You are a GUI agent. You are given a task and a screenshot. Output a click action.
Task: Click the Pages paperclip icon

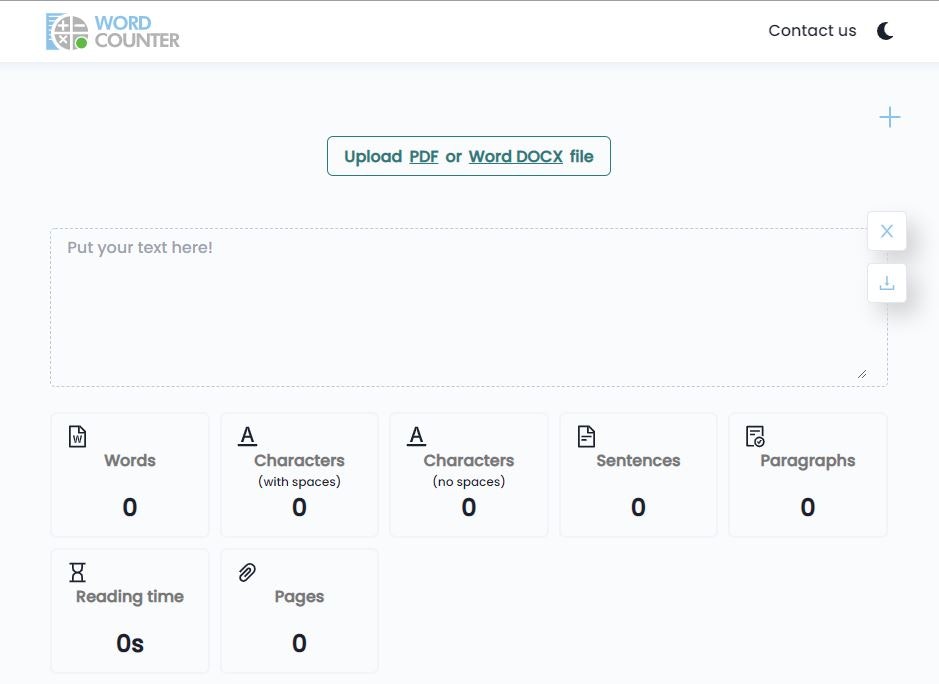247,572
